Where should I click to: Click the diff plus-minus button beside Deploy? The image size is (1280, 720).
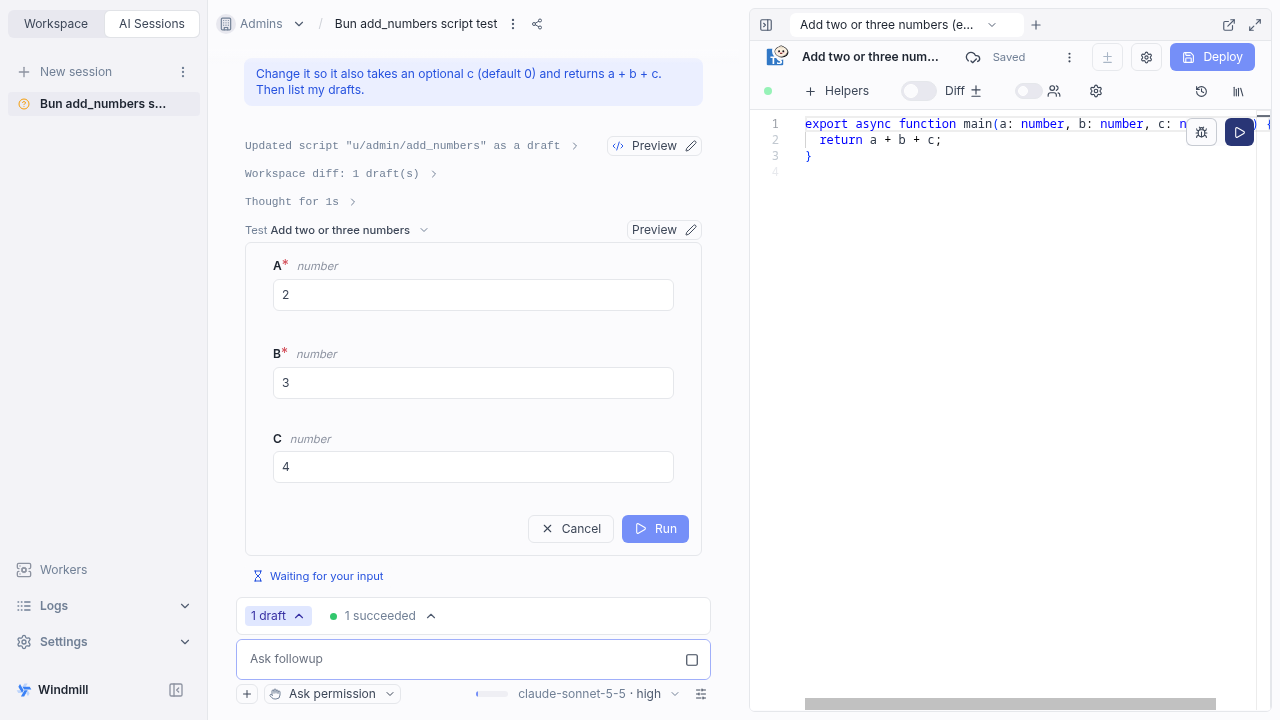coord(1107,57)
